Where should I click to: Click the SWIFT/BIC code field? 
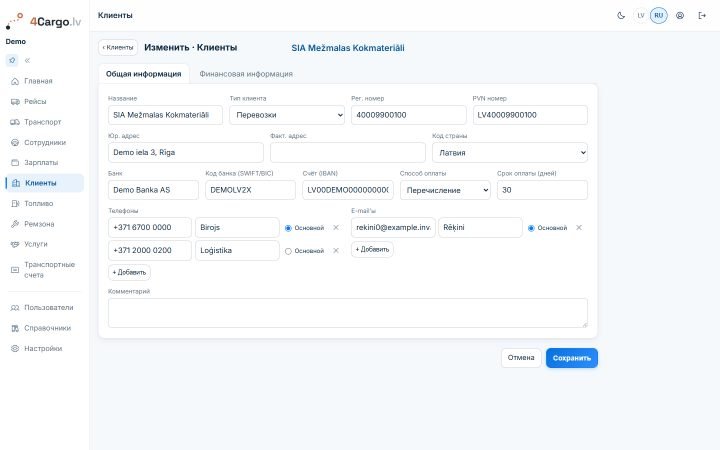click(250, 190)
